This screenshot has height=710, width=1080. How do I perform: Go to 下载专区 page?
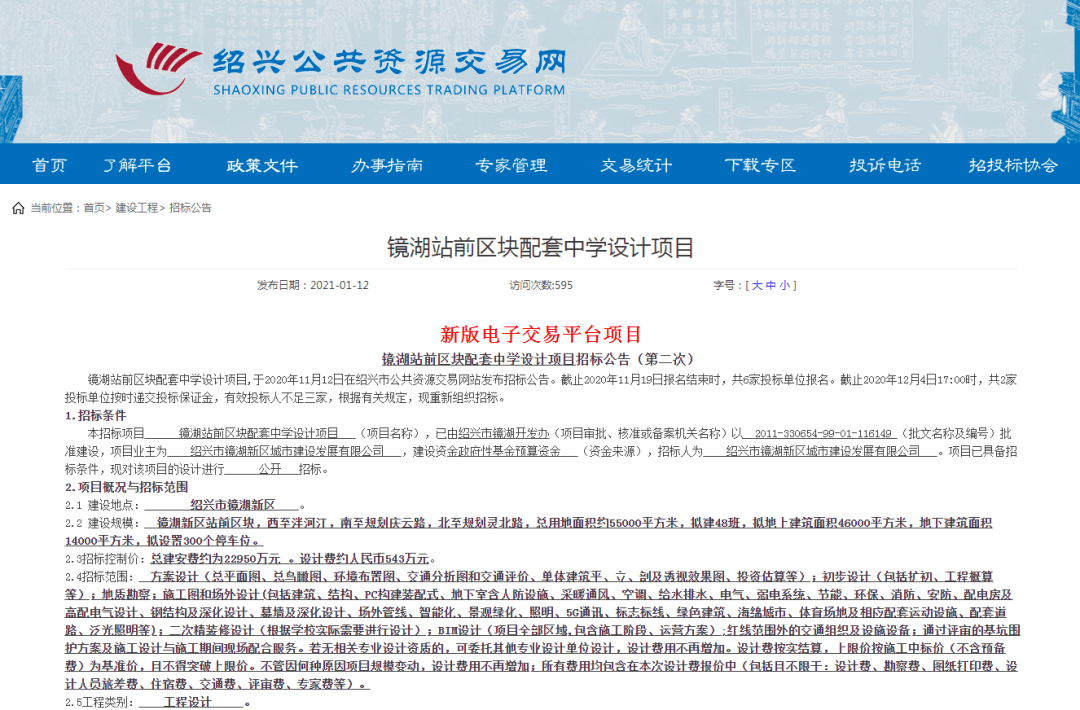(x=760, y=165)
